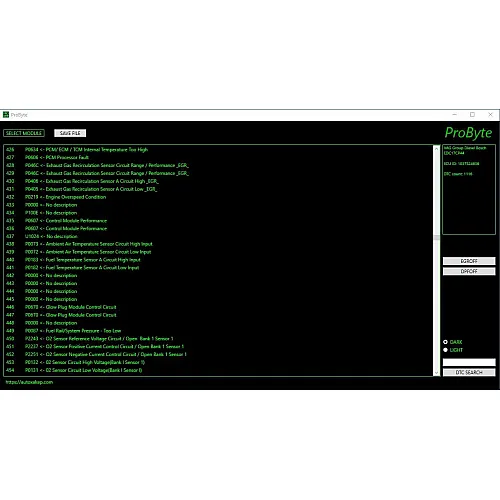Click the ECU ID line in info panel
The height and width of the screenshot is (500, 500).
coord(461,164)
